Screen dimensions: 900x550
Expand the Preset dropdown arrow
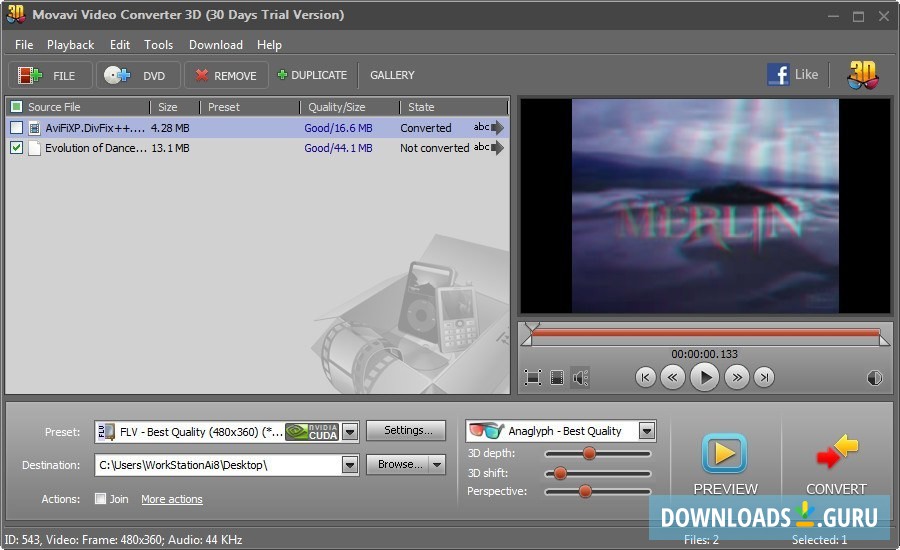350,431
